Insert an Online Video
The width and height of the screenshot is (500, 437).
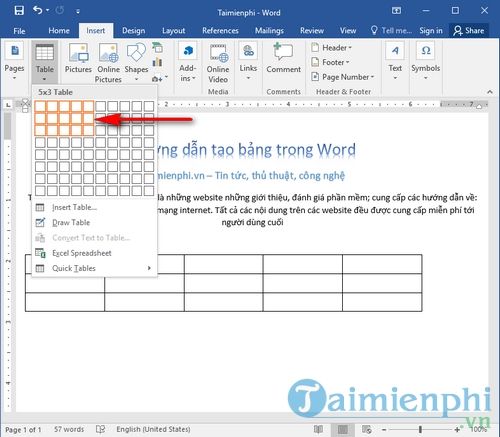click(x=218, y=63)
